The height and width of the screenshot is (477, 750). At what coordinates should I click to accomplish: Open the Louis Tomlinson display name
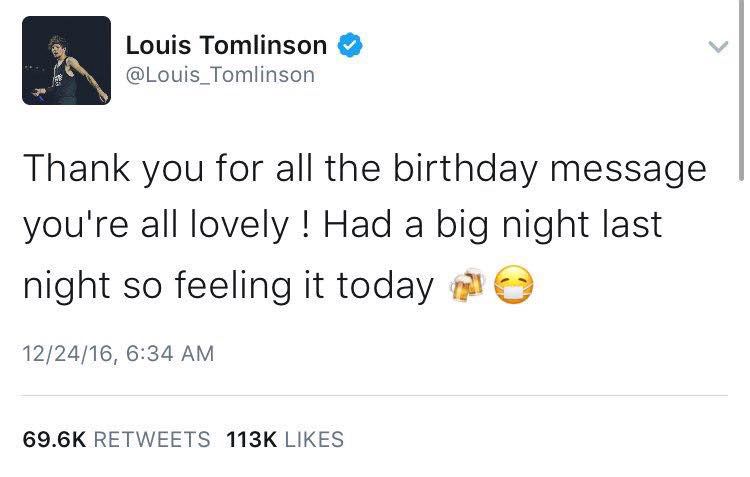pos(226,45)
